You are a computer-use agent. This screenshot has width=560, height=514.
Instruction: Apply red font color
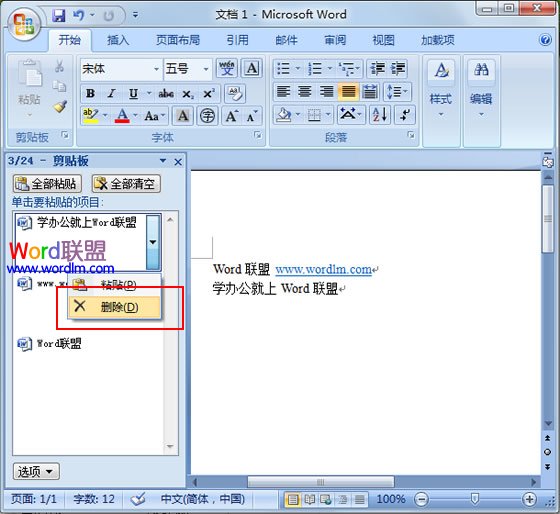coord(122,116)
